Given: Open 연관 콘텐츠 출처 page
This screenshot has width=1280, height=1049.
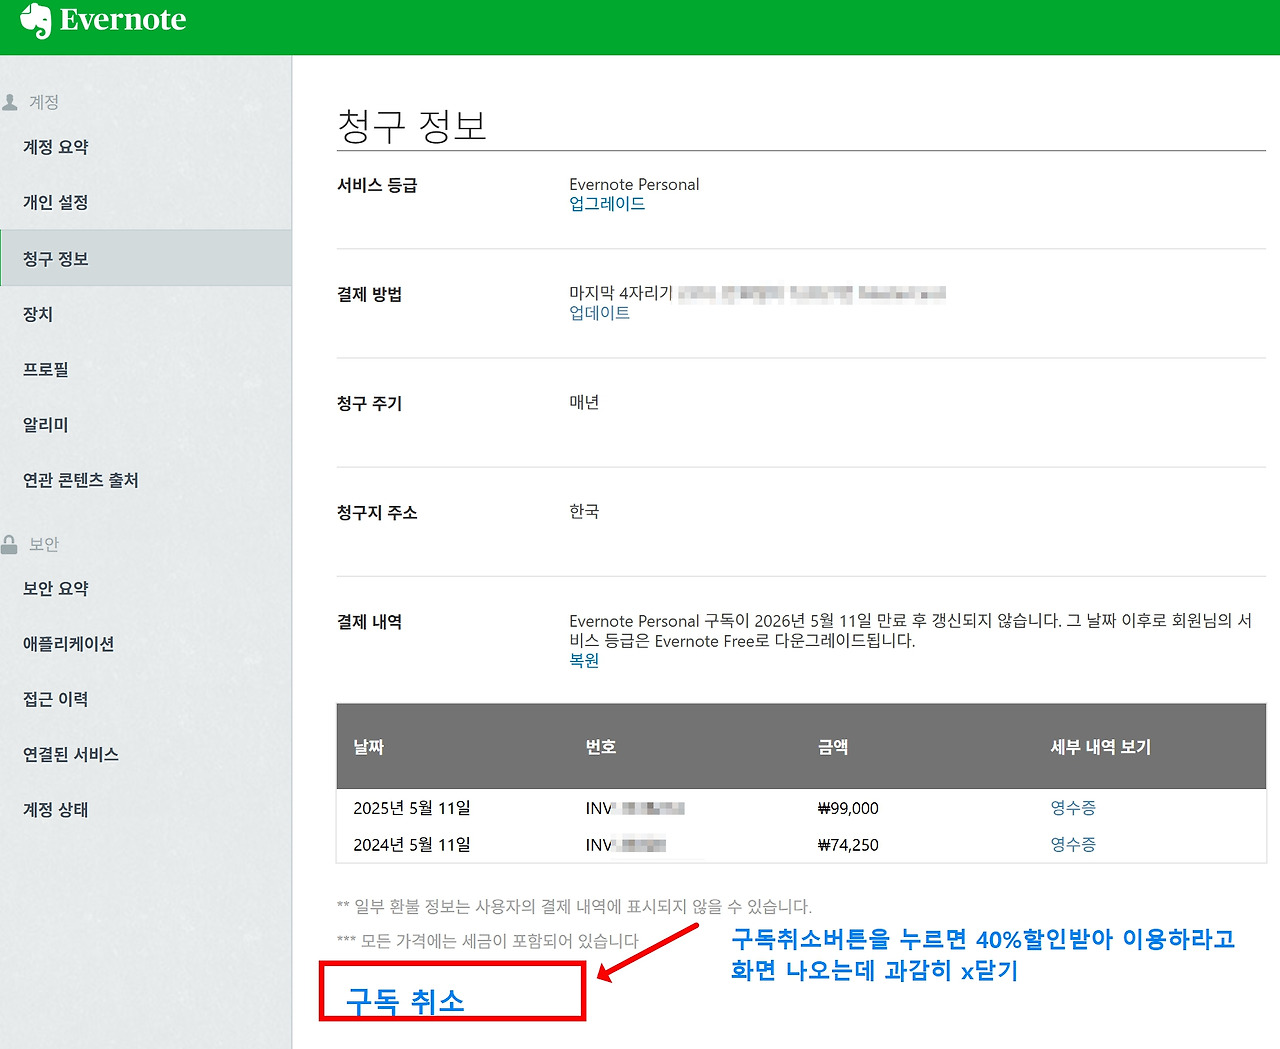Looking at the screenshot, I should pos(81,480).
